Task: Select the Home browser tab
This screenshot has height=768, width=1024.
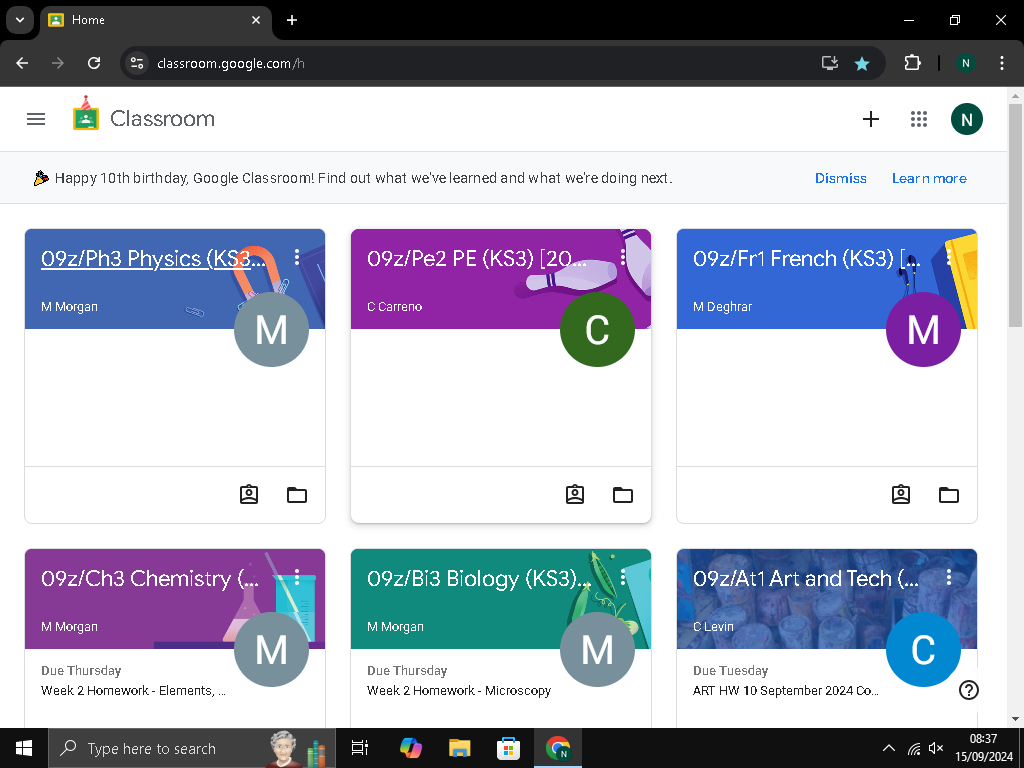Action: [x=155, y=20]
